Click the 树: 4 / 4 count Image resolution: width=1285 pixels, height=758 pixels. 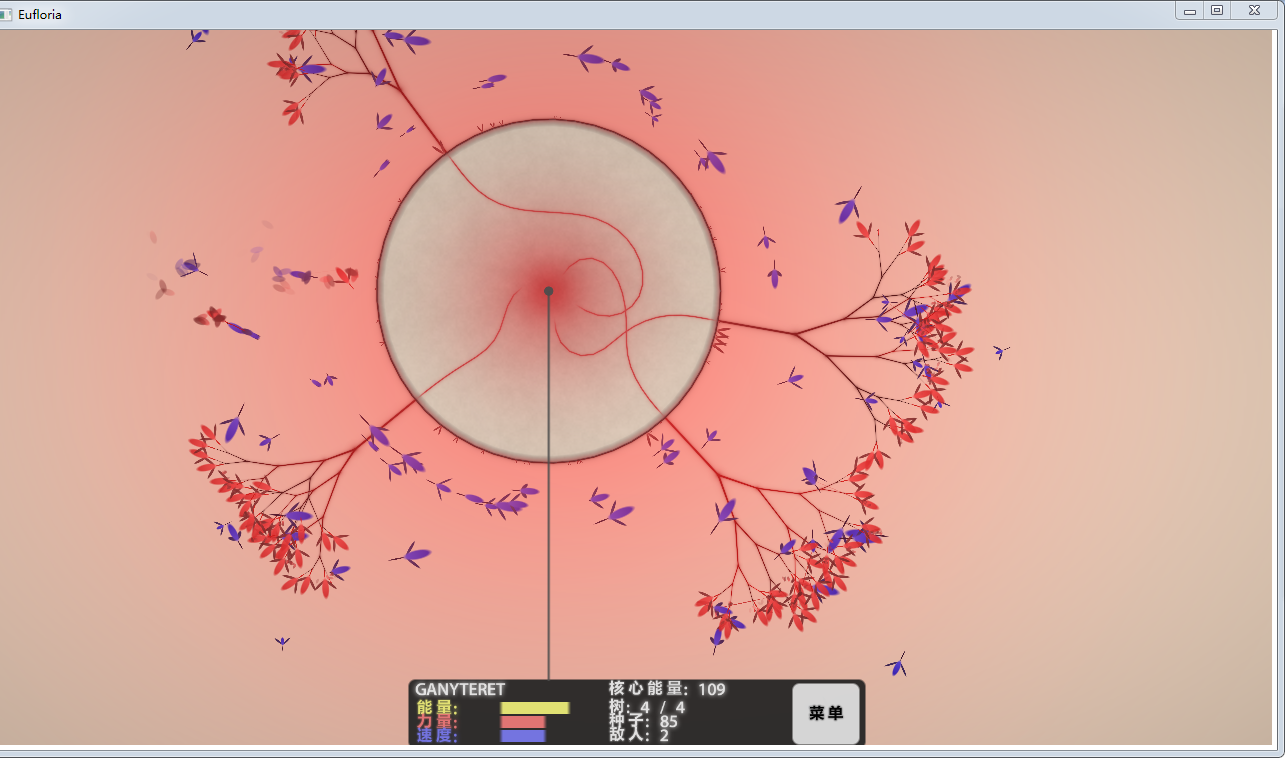click(647, 707)
